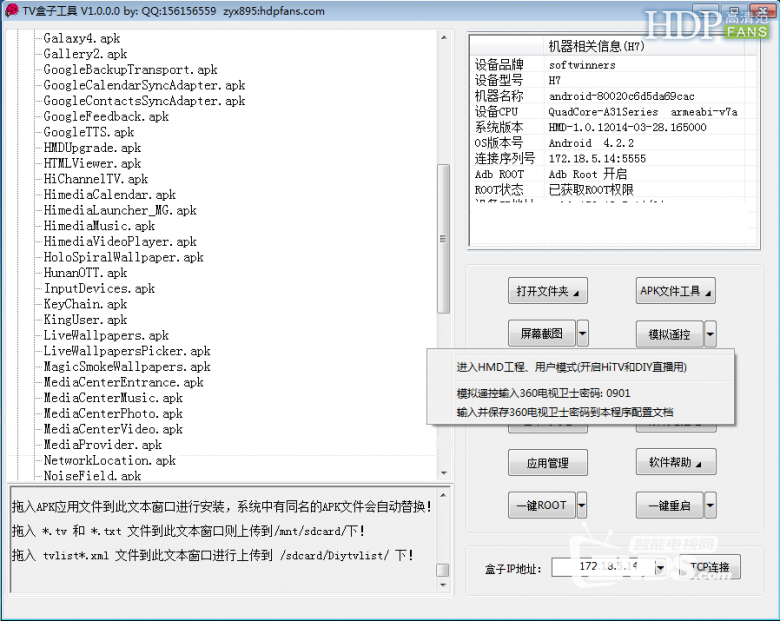The height and width of the screenshot is (621, 780).
Task: Click the 已获取ROOT权限 status cell
Action: pyautogui.click(x=591, y=190)
